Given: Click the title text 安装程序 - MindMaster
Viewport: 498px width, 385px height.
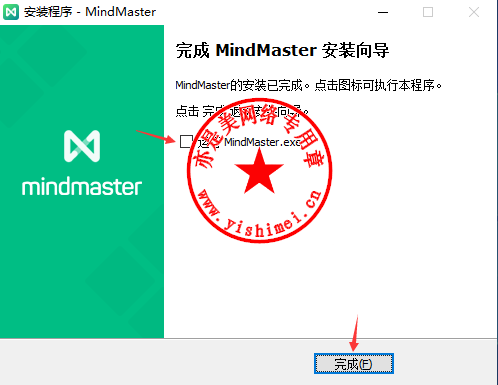Looking at the screenshot, I should click(x=90, y=12).
